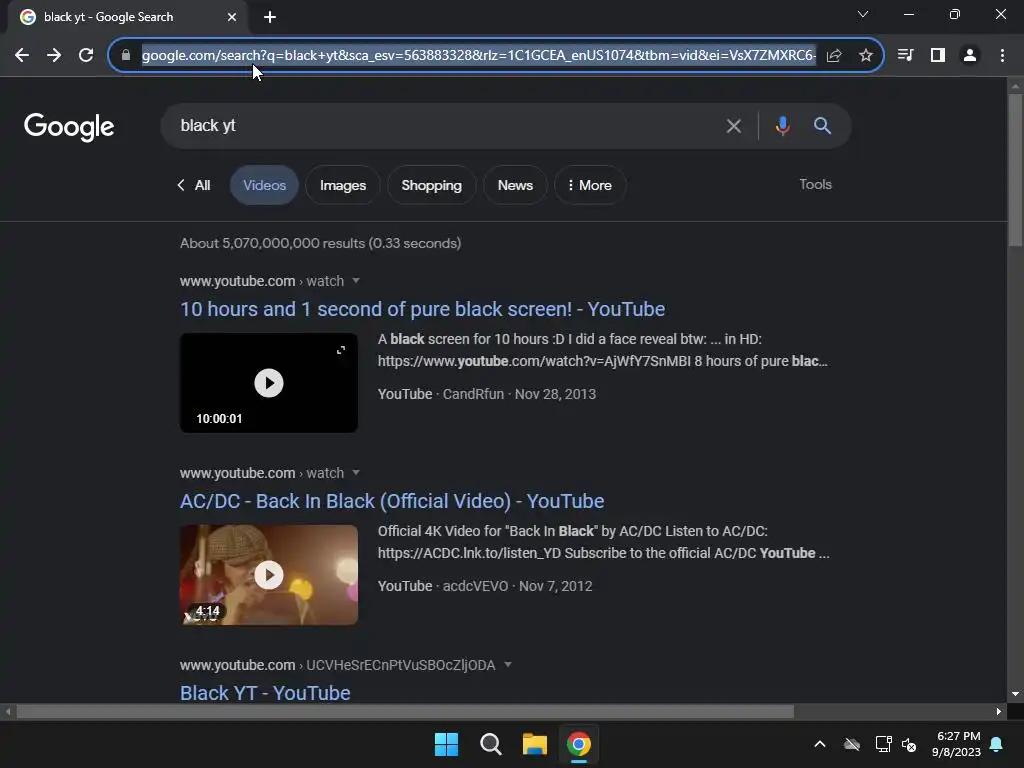Close the black yt Google Search tab
This screenshot has height=768, width=1024.
pos(232,17)
